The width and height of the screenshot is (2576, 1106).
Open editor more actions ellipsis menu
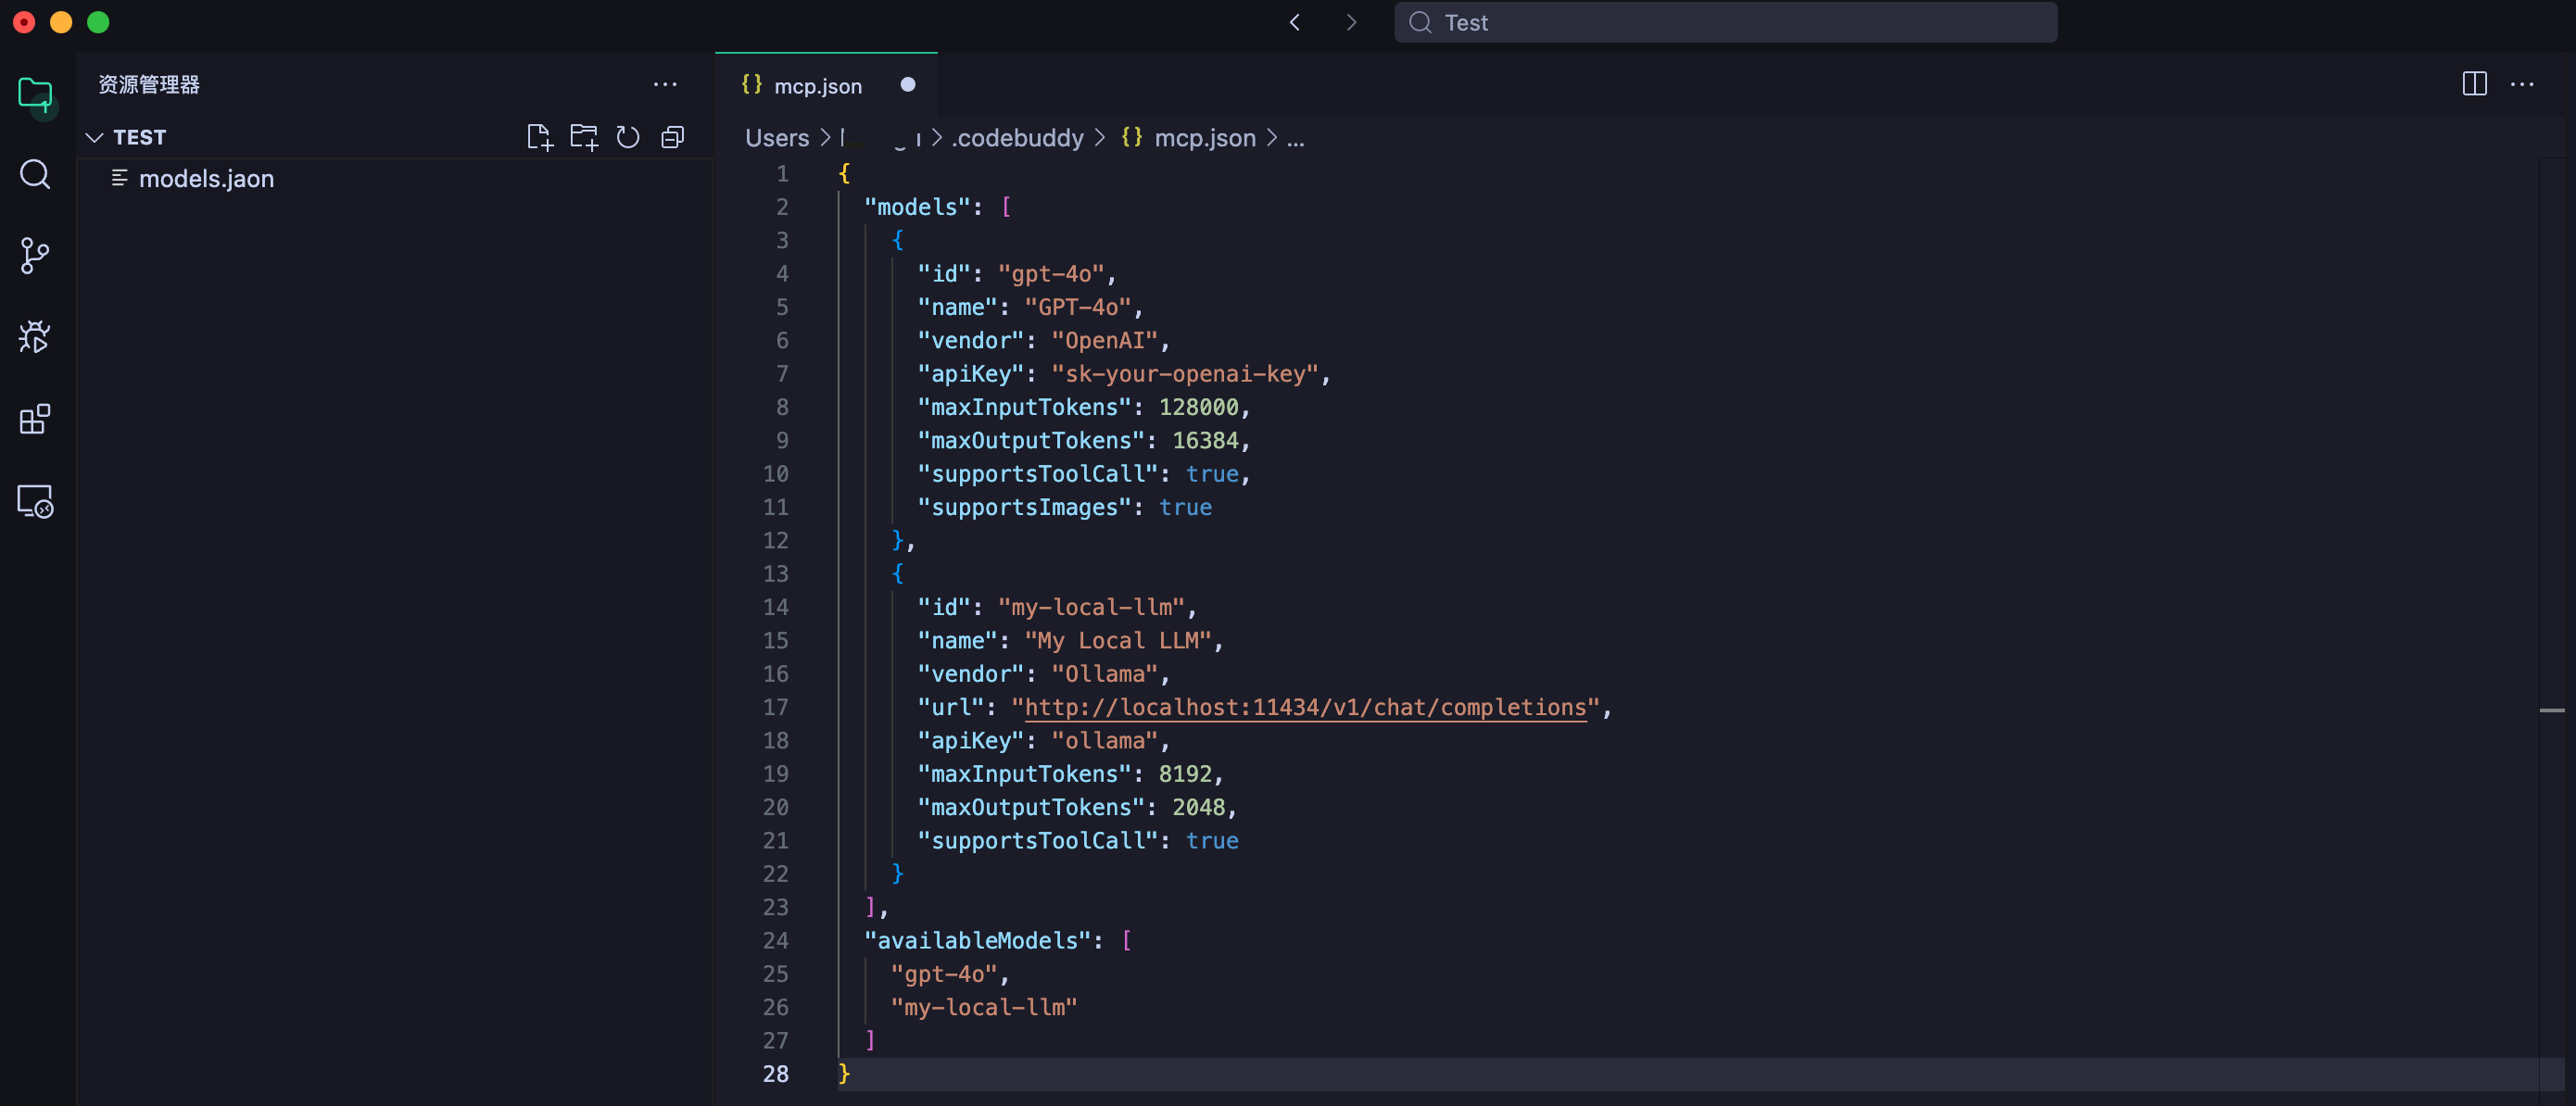(x=2522, y=84)
